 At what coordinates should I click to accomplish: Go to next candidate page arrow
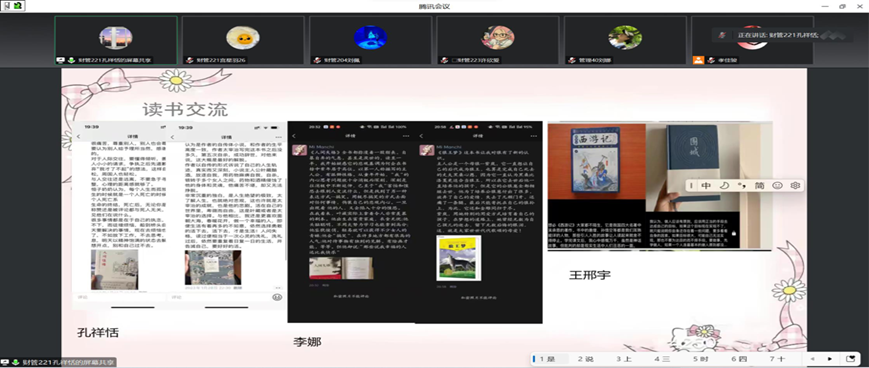point(830,359)
